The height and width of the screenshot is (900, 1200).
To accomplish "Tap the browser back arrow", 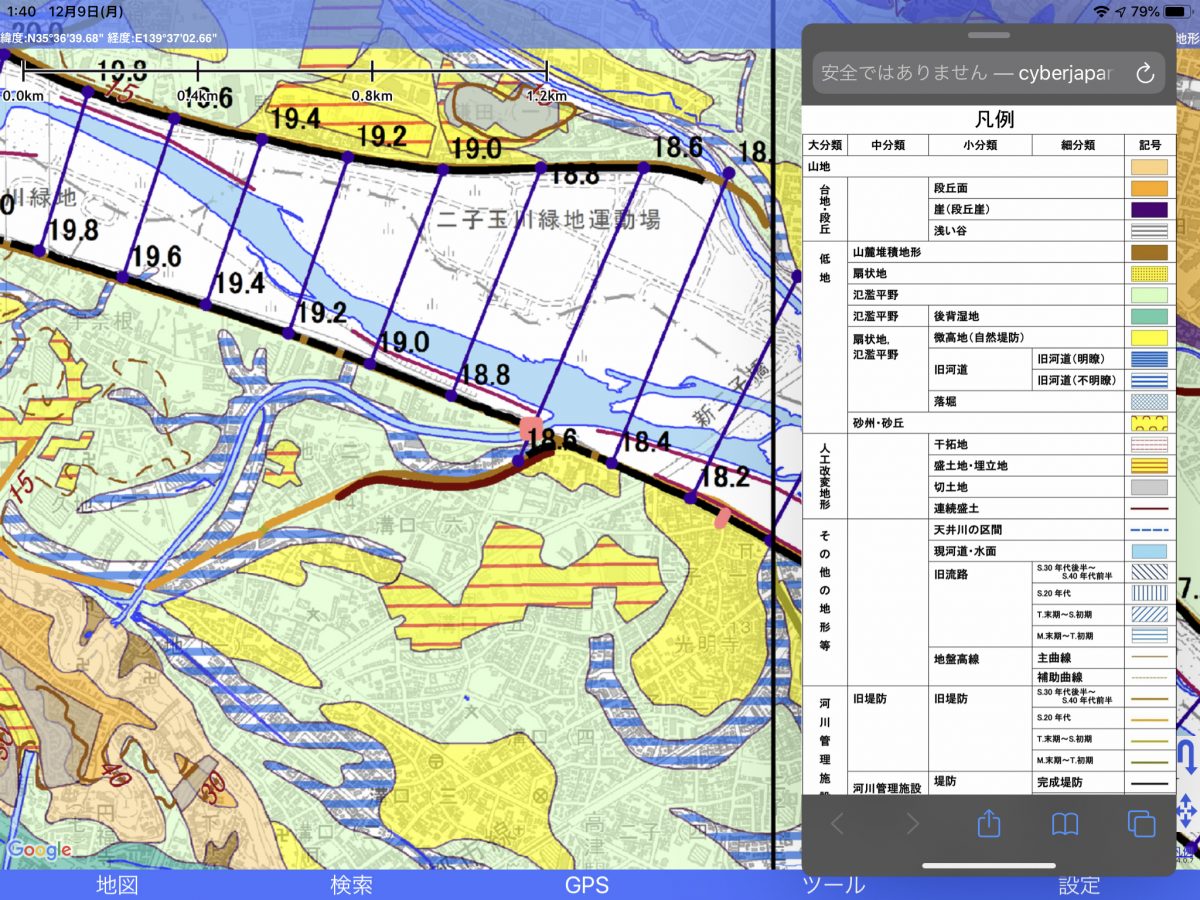I will pyautogui.click(x=837, y=823).
